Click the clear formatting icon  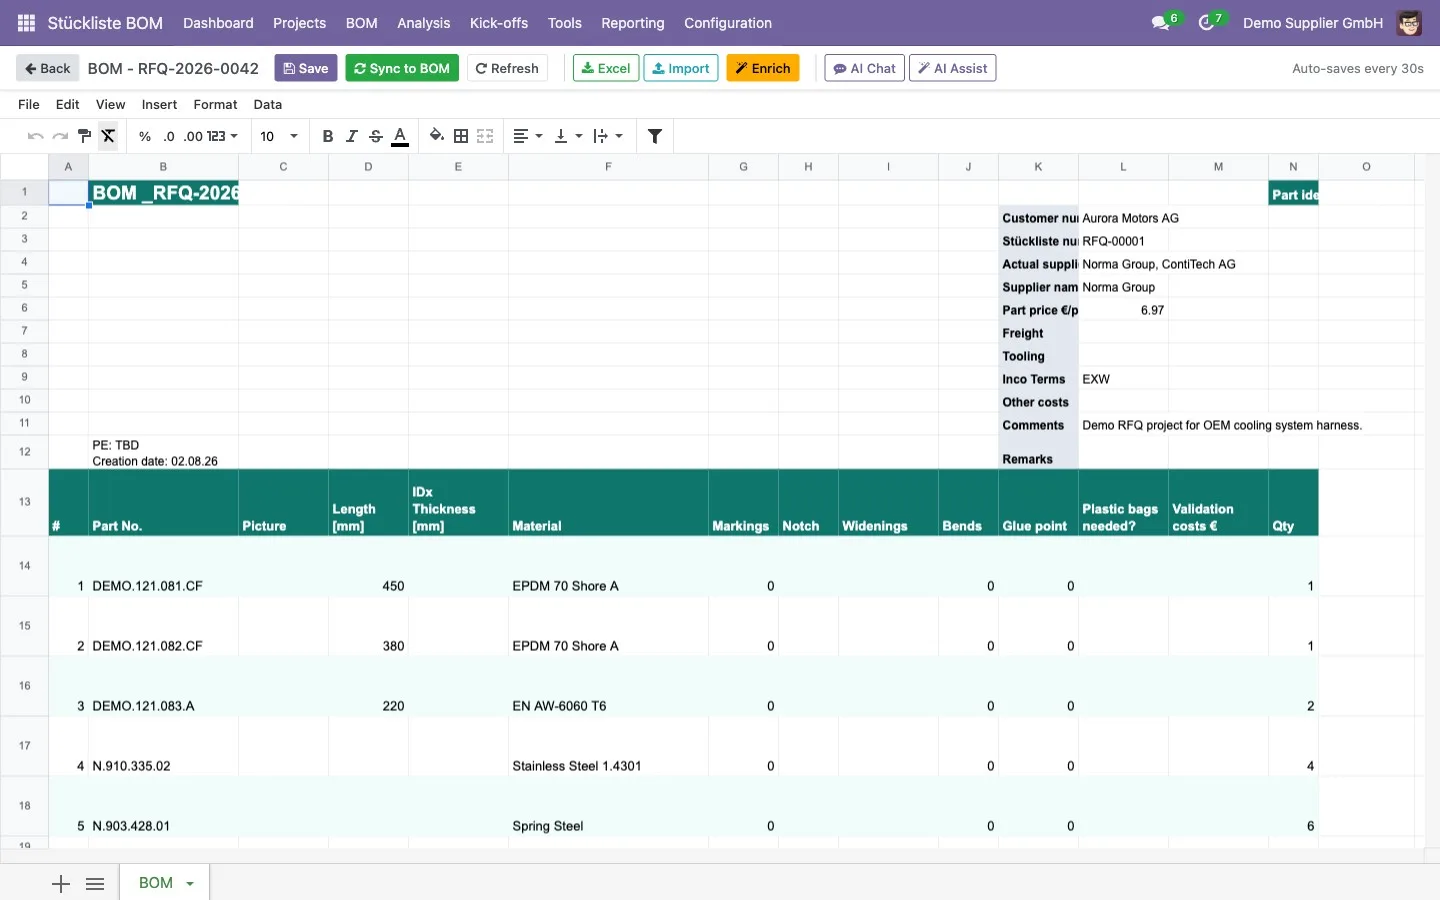[108, 136]
